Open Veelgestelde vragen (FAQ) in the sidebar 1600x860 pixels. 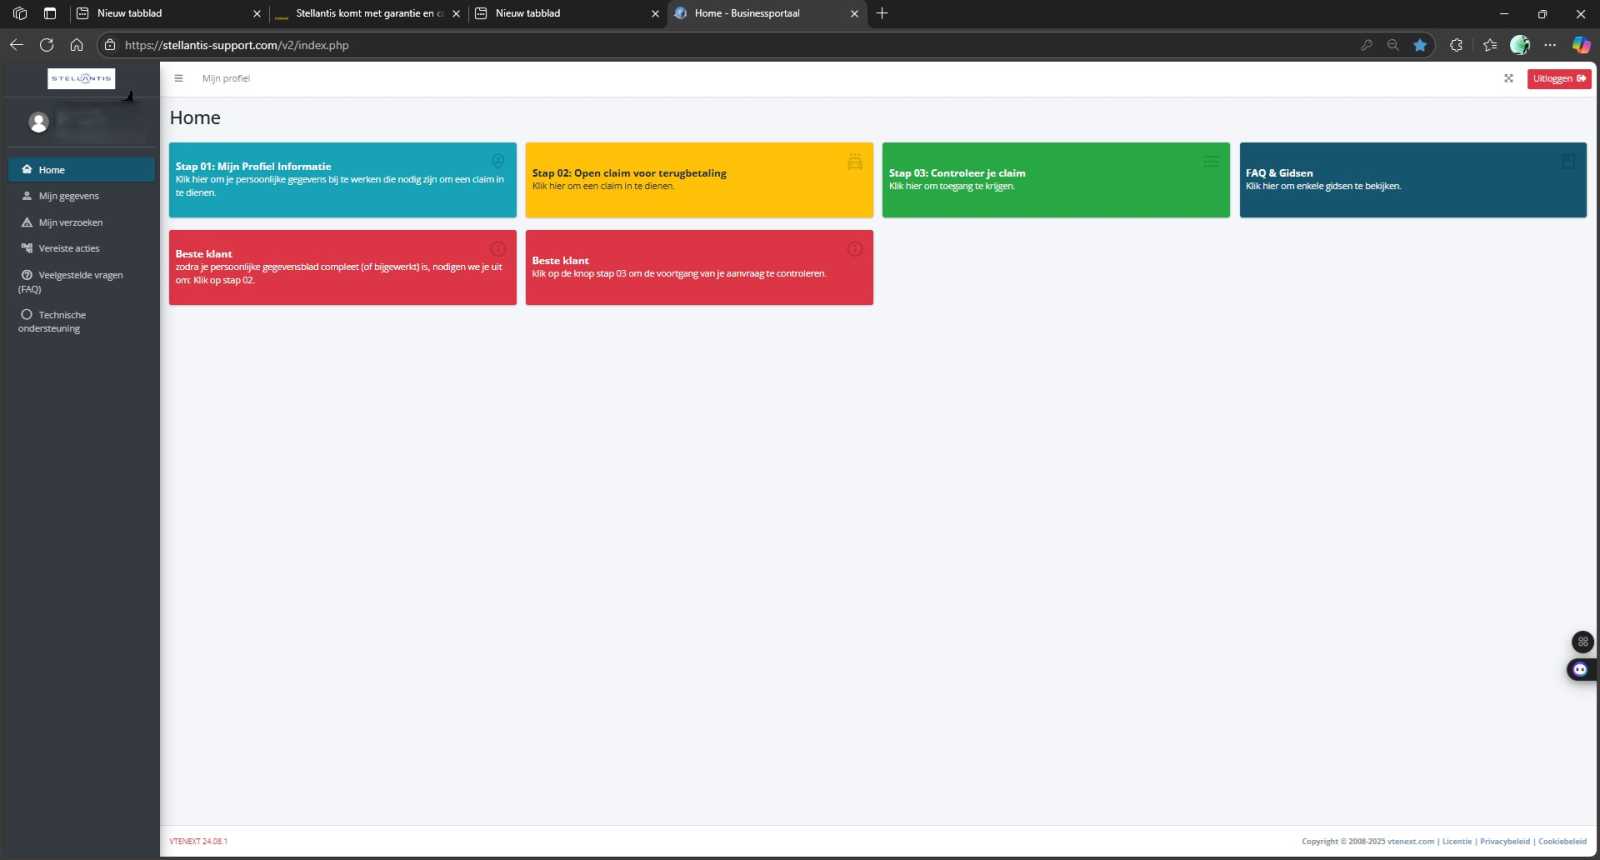[x=81, y=281]
